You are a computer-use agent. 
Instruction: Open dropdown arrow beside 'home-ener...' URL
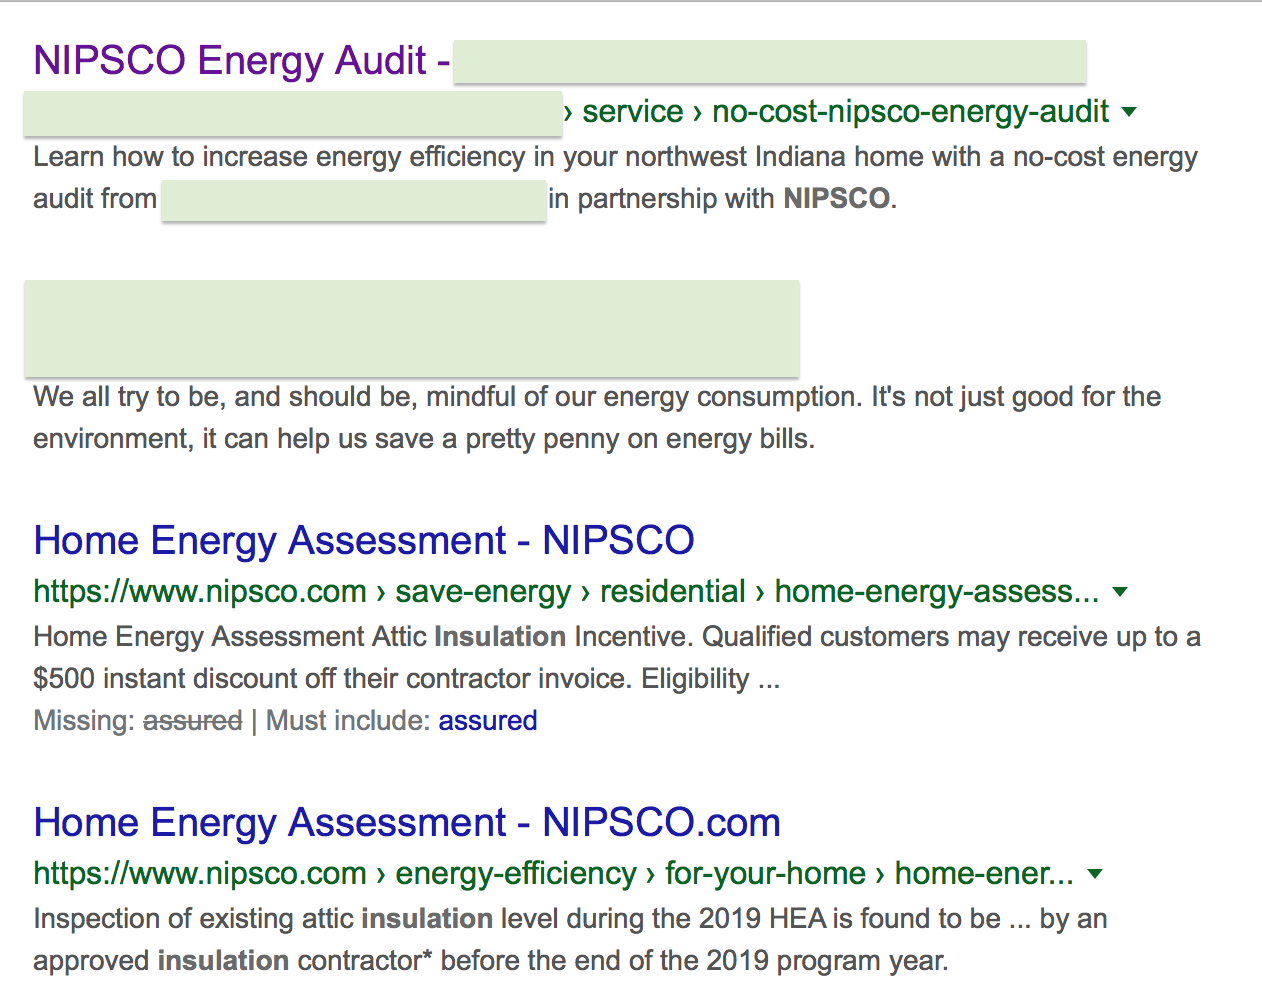pyautogui.click(x=1095, y=874)
